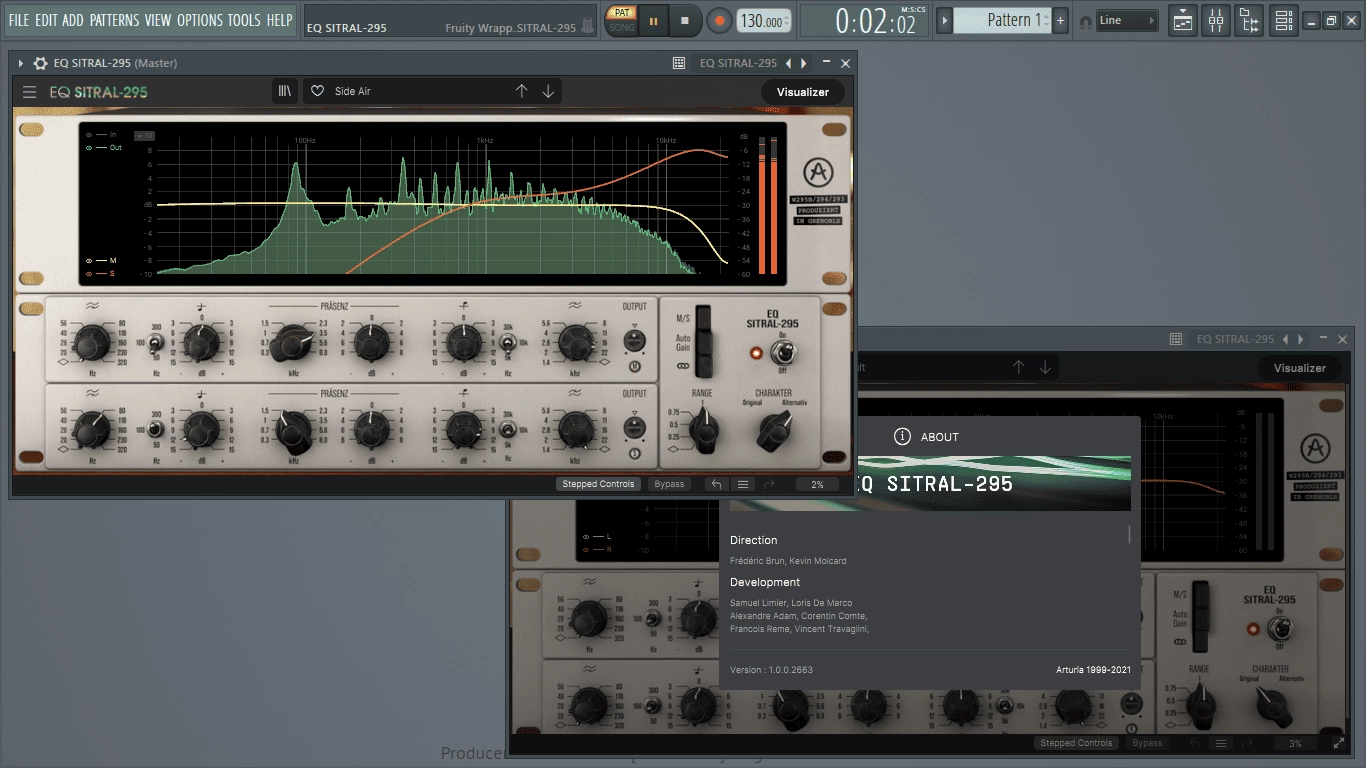Click the About dialog scrollbar

[1130, 534]
